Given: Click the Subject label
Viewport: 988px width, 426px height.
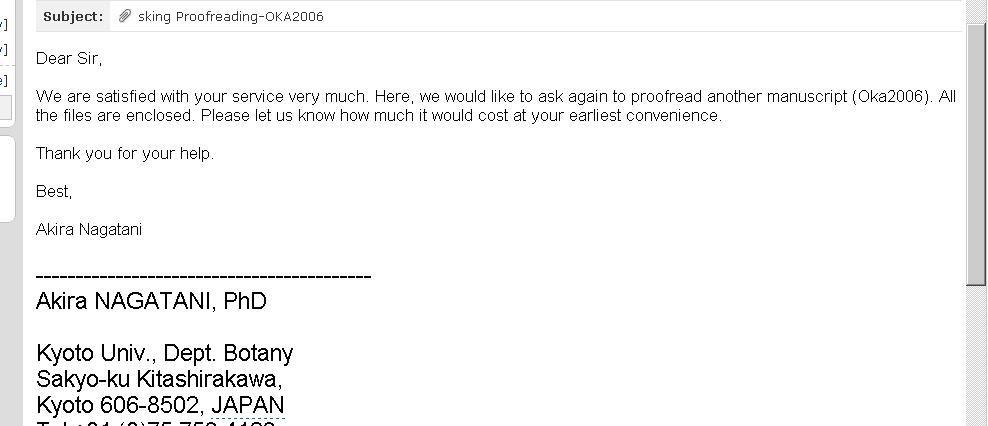Looking at the screenshot, I should (73, 17).
